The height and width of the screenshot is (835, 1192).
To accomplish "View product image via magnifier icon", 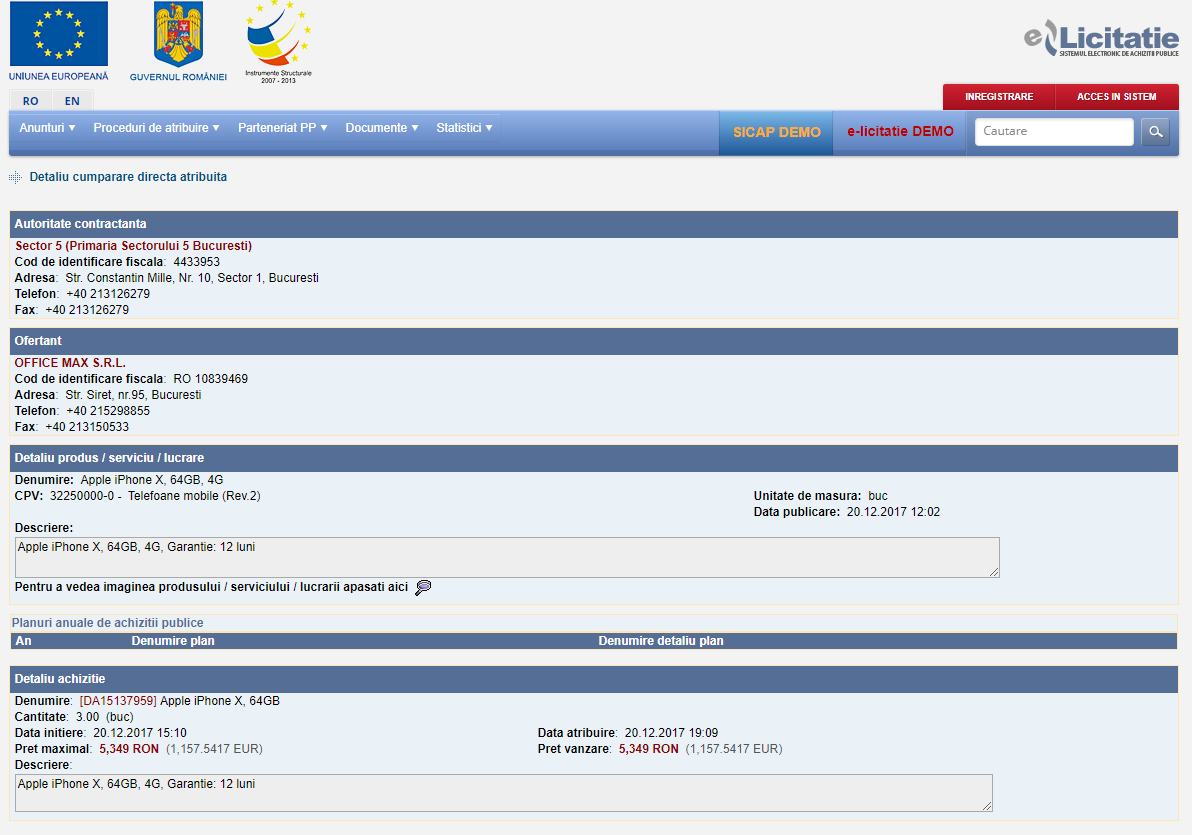I will 423,587.
